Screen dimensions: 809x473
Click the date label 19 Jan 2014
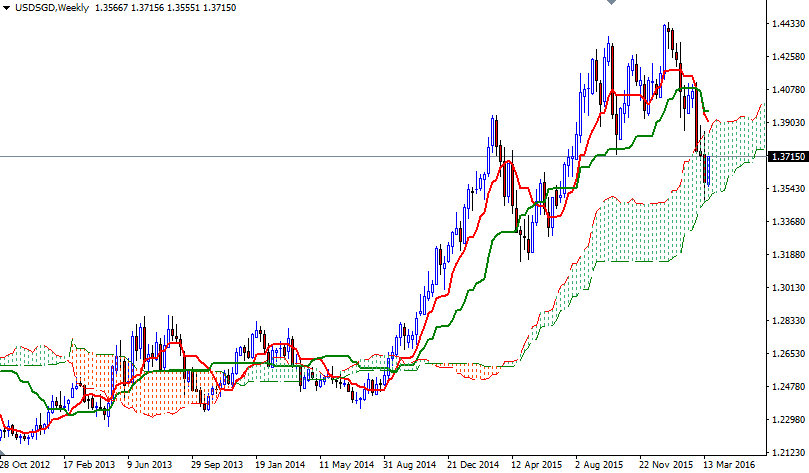tap(281, 465)
